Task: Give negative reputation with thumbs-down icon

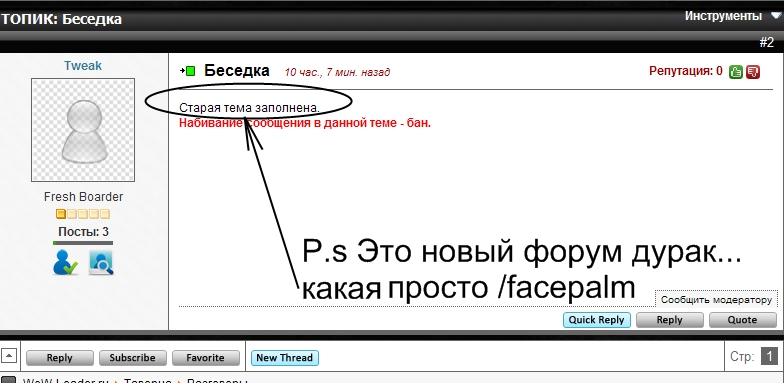Action: point(753,72)
